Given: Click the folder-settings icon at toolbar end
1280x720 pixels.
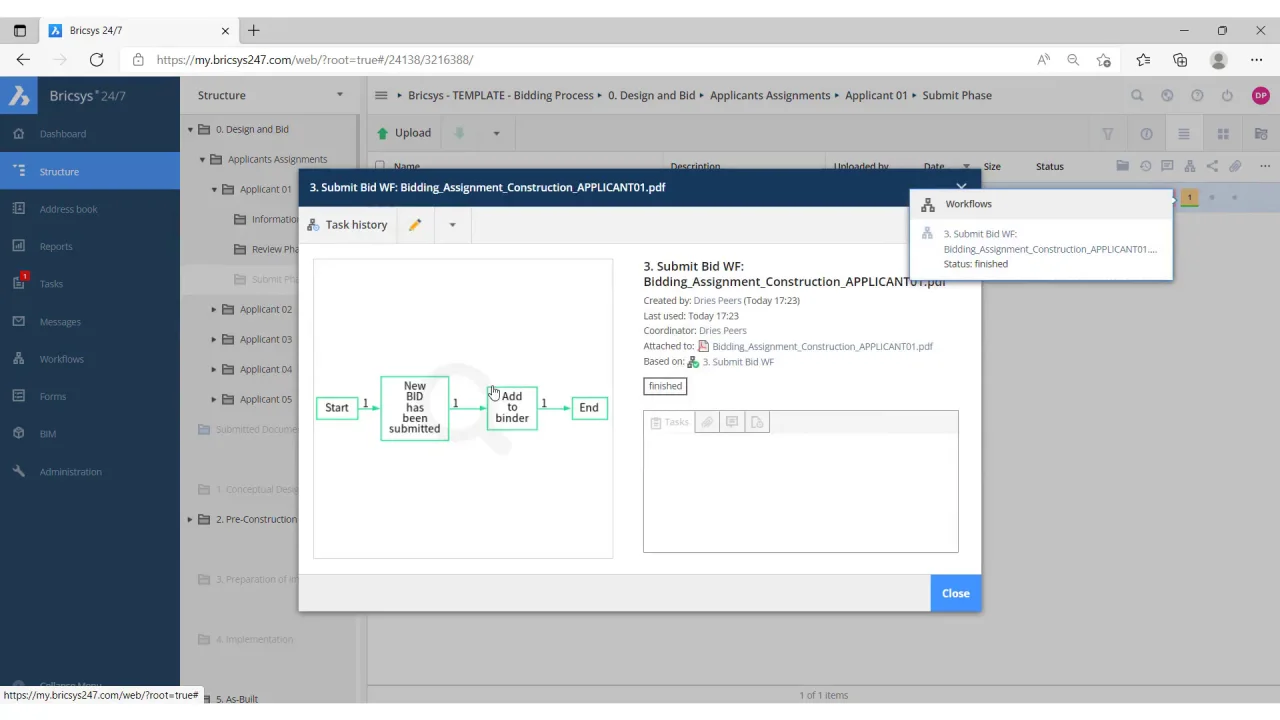Looking at the screenshot, I should tap(1261, 134).
